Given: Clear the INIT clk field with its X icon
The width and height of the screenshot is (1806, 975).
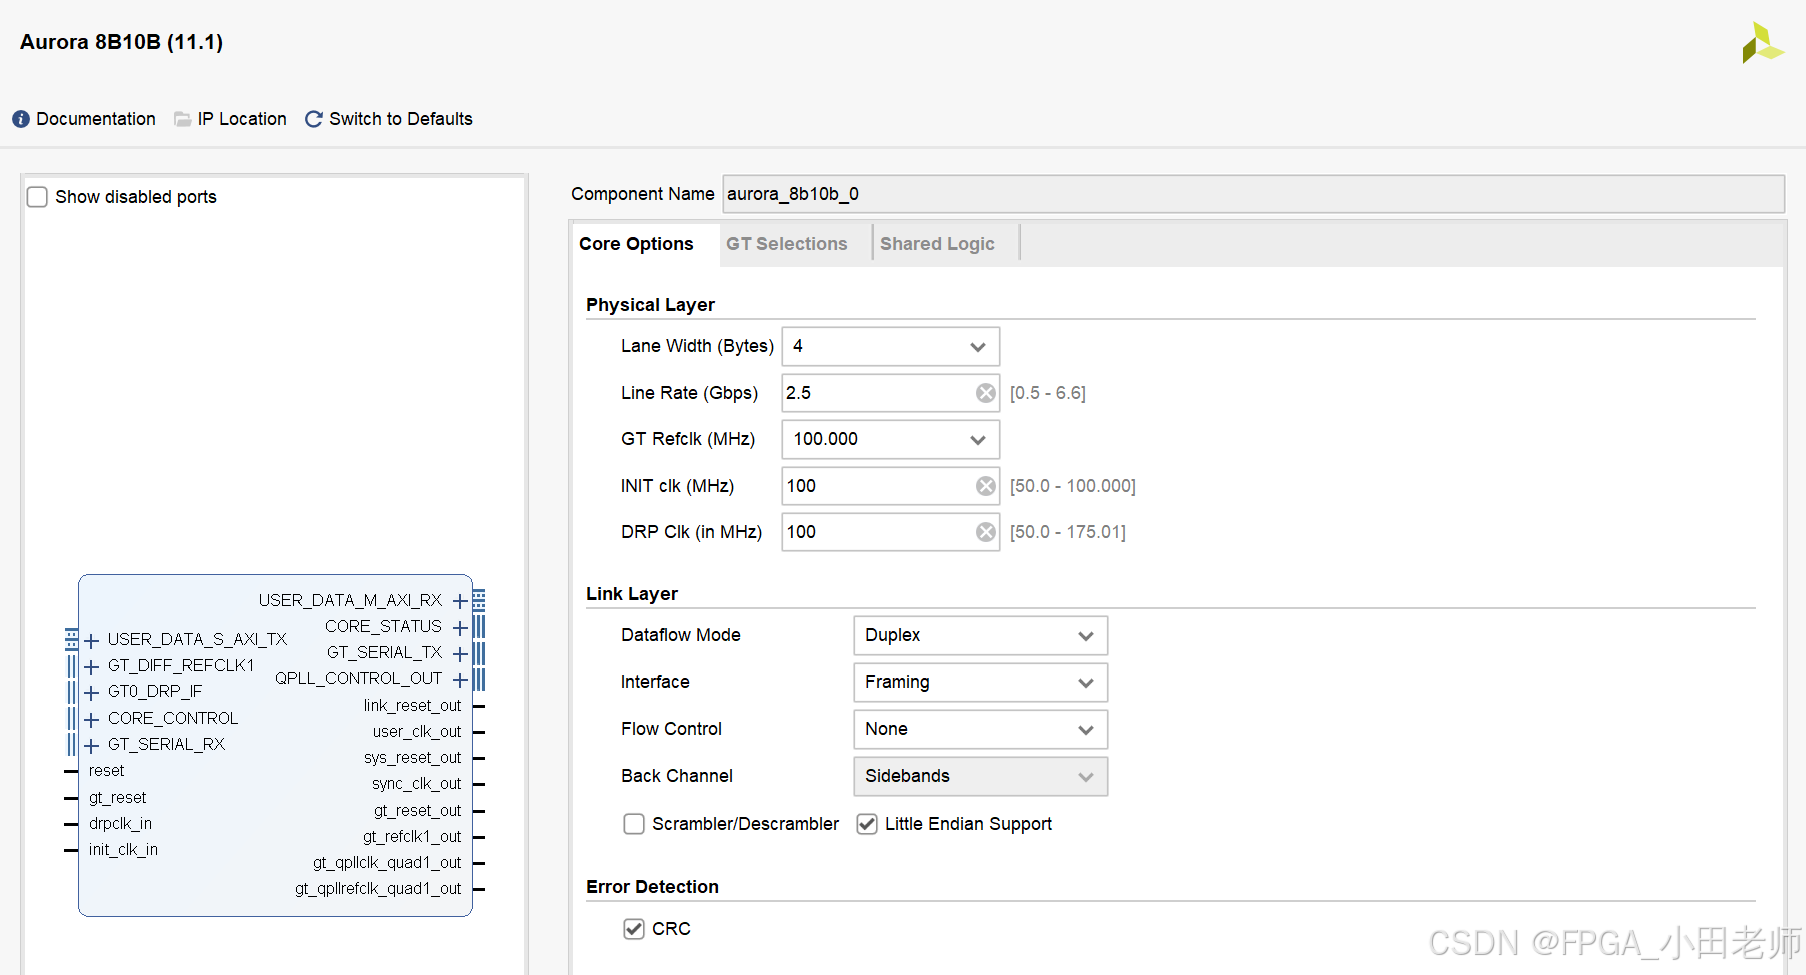Looking at the screenshot, I should coord(986,486).
